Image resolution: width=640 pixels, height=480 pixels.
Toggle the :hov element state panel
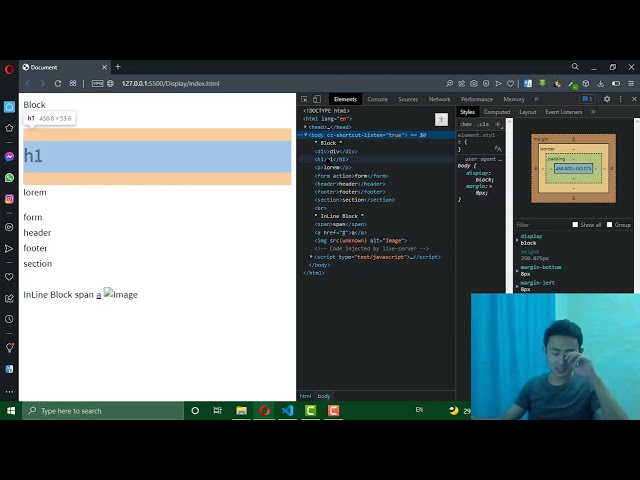tap(466, 124)
